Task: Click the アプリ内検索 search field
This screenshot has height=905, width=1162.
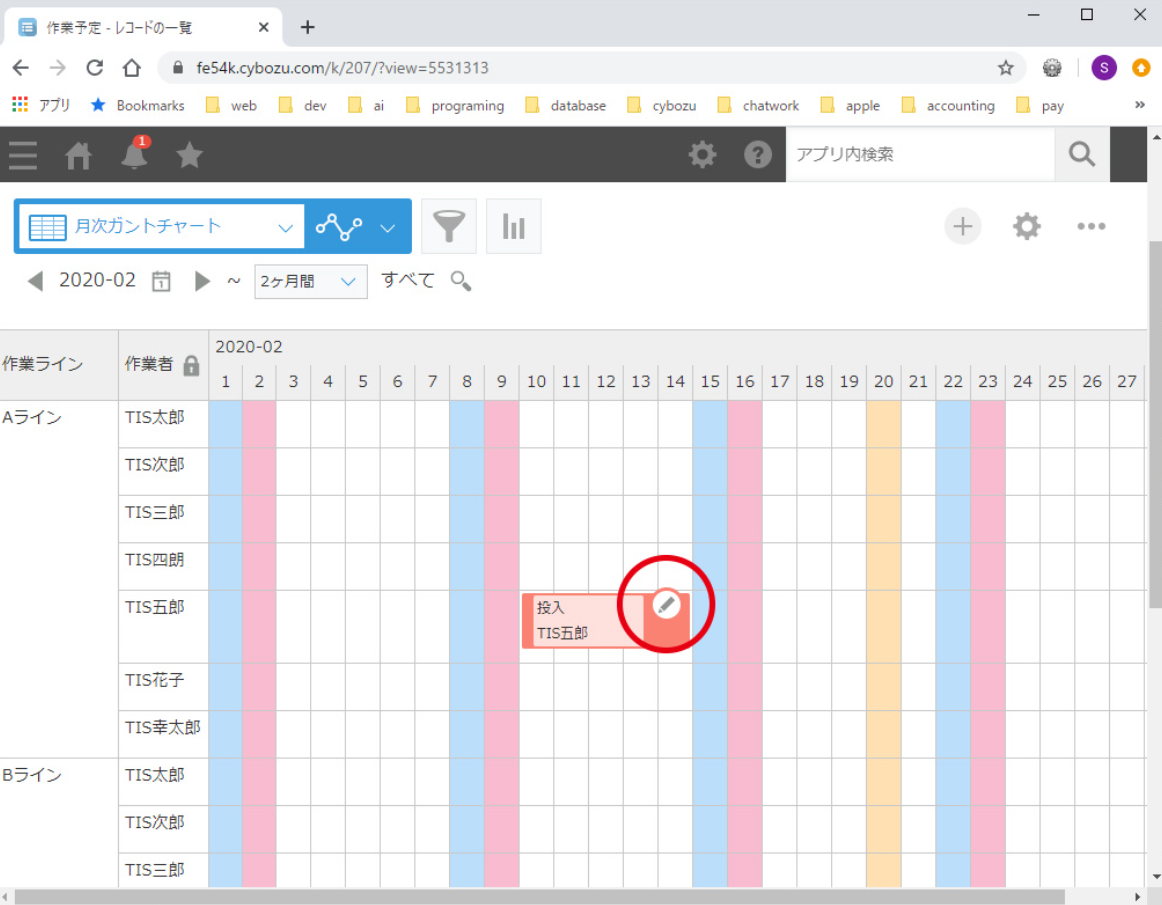Action: click(x=920, y=154)
